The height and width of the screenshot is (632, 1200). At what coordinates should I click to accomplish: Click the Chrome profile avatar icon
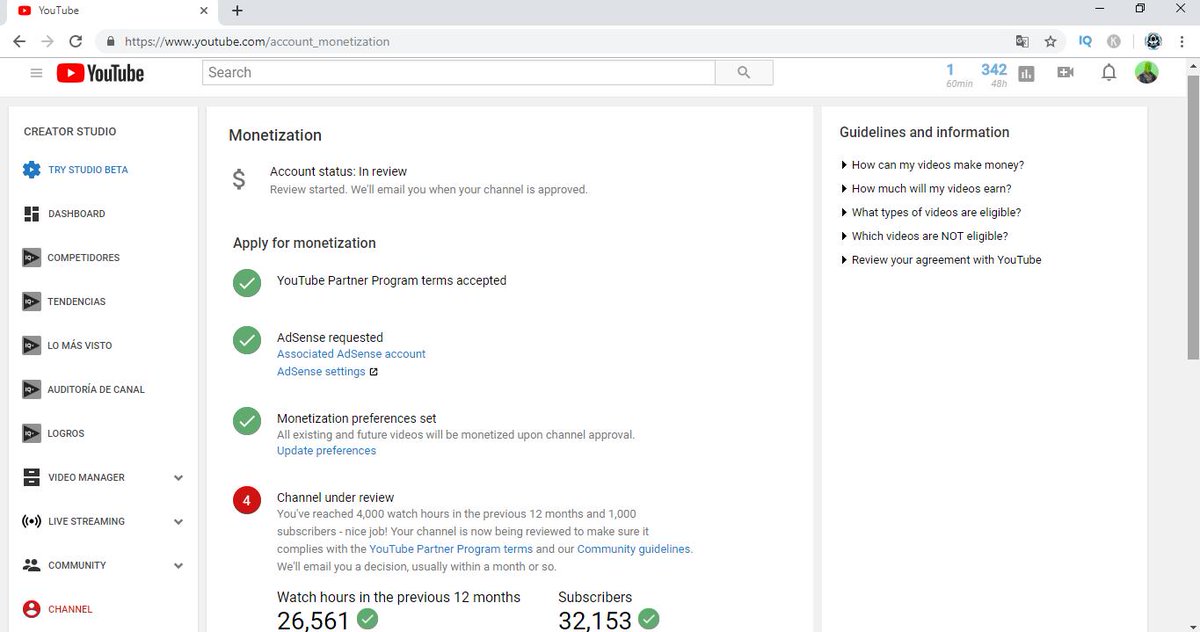pos(1153,41)
